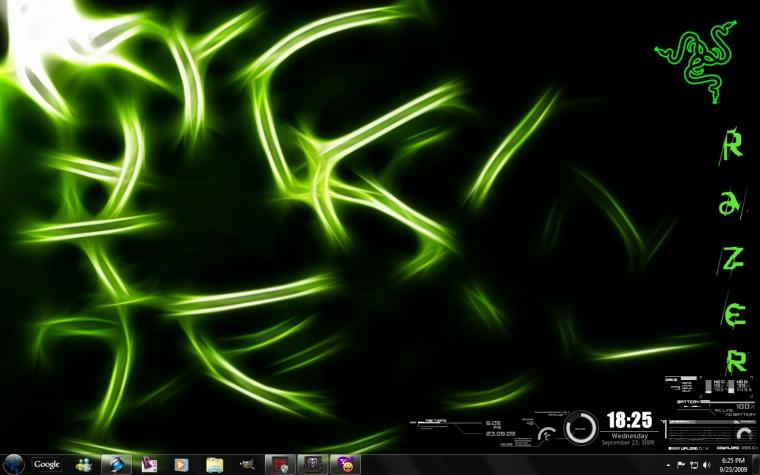This screenshot has width=760, height=475.
Task: Launch Windows Live Messenger from taskbar
Action: pos(84,465)
